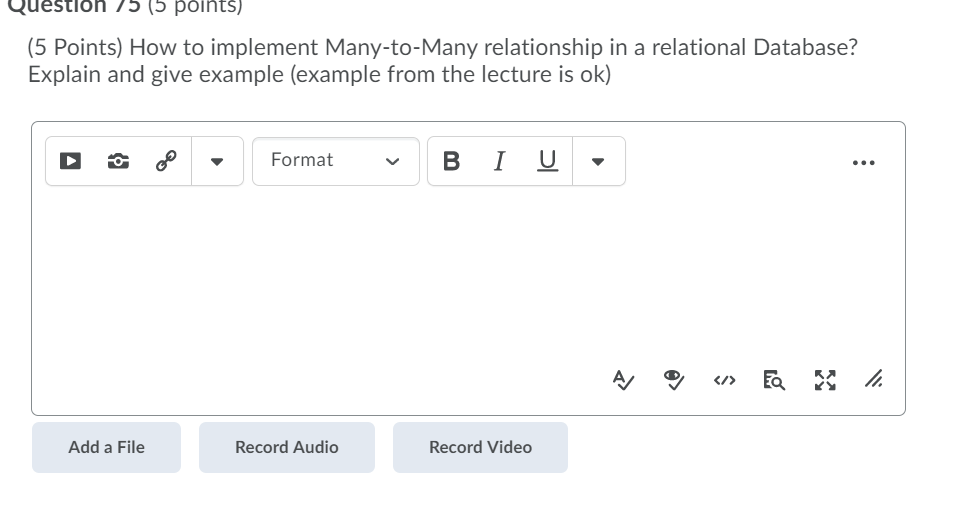Toggle Italic formatting

coord(499,161)
